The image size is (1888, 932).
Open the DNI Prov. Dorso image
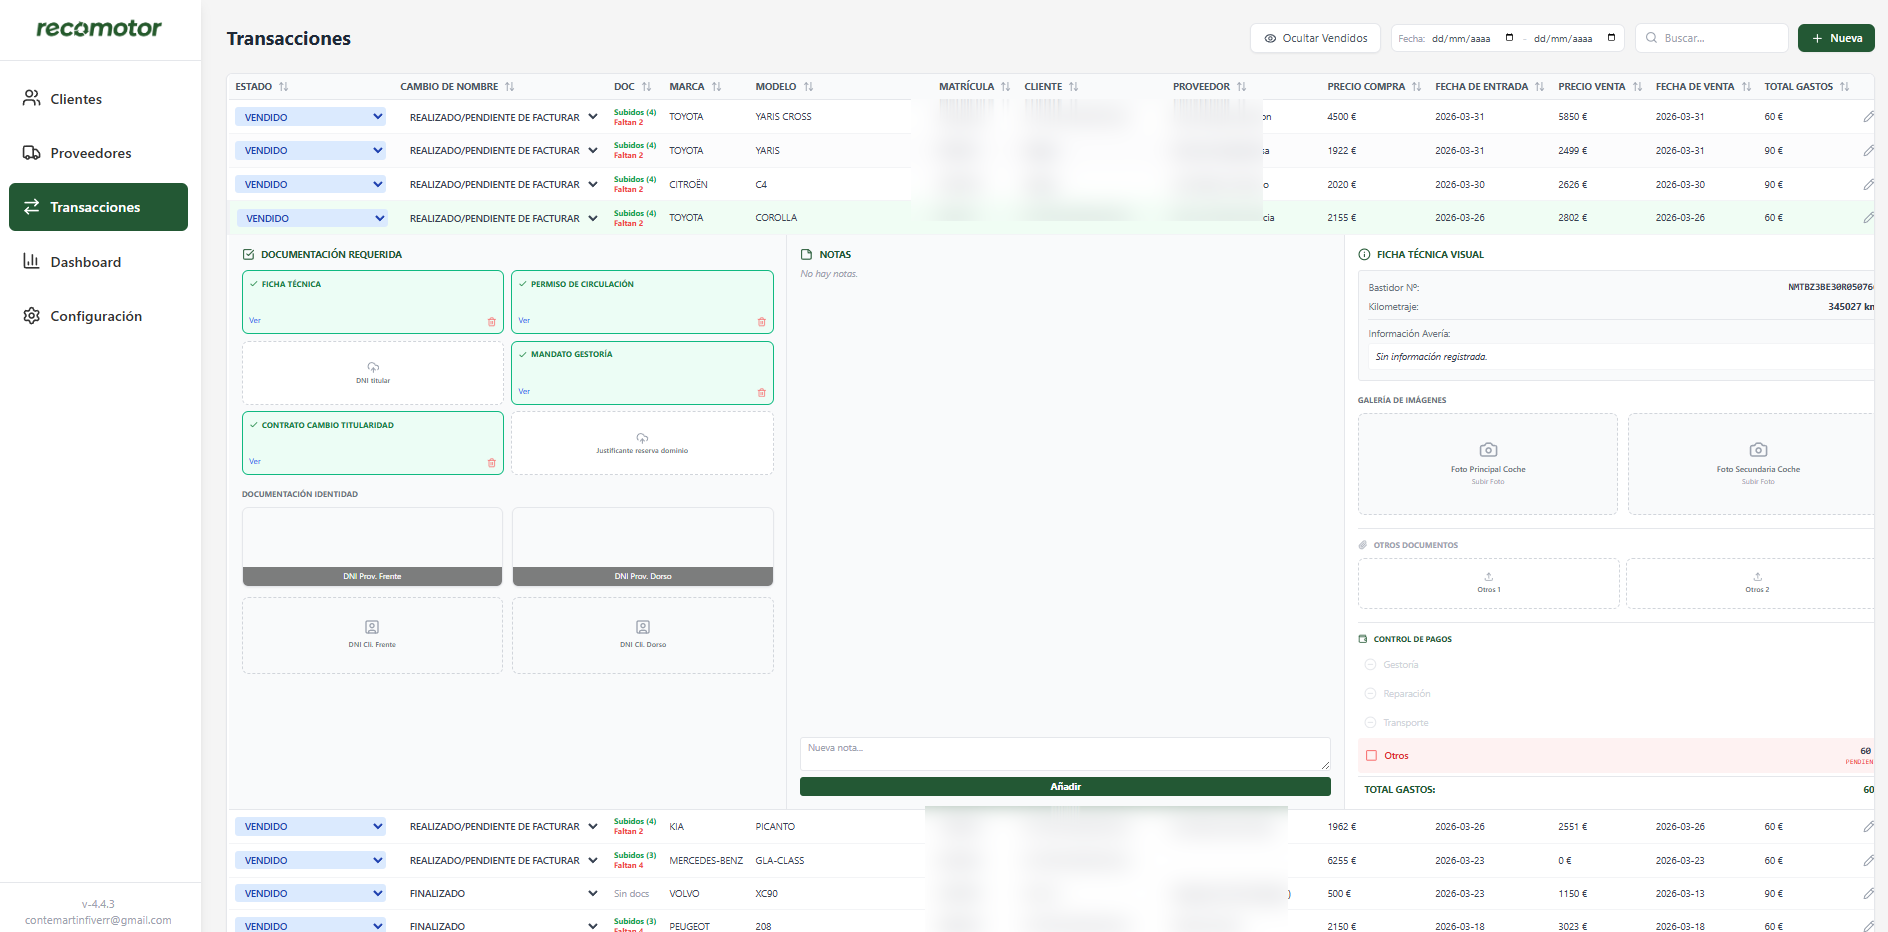[643, 547]
